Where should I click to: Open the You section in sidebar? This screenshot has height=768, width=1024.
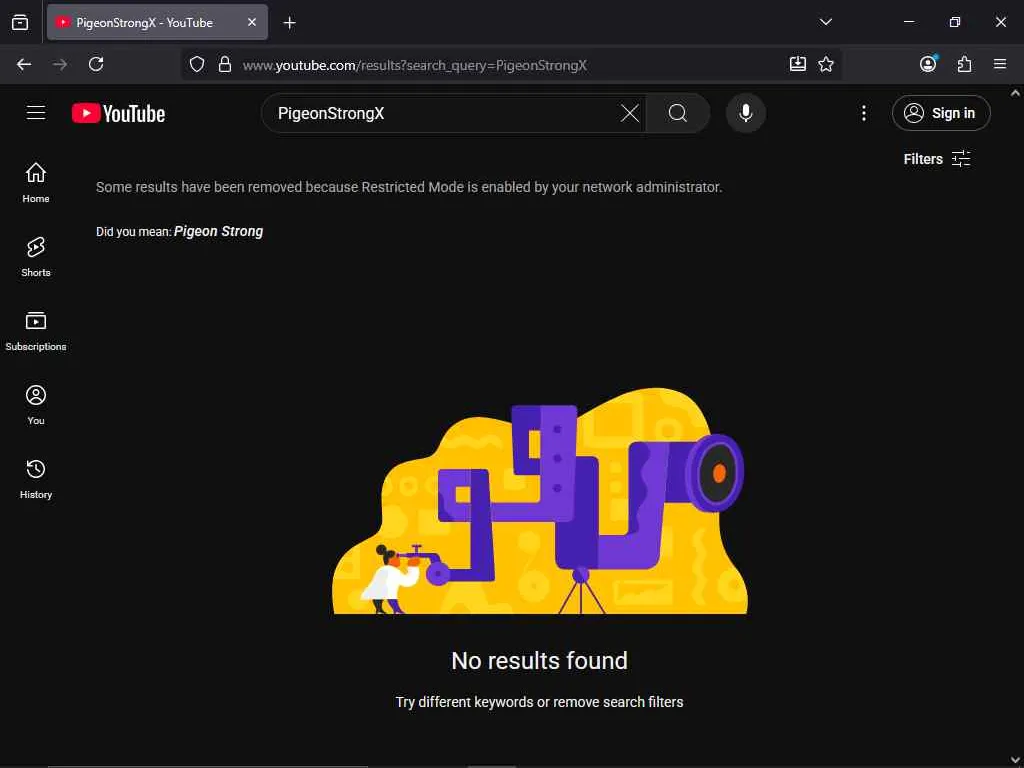36,405
